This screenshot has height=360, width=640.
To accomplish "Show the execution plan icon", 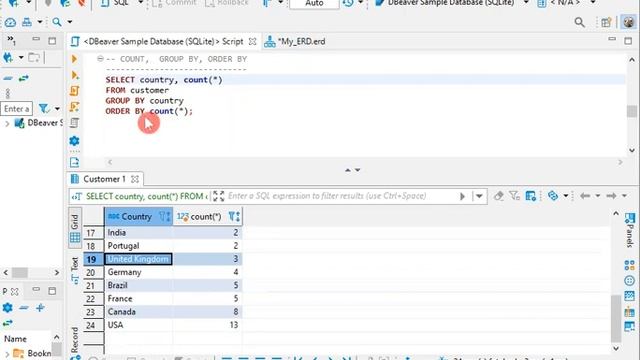I will pos(74,123).
